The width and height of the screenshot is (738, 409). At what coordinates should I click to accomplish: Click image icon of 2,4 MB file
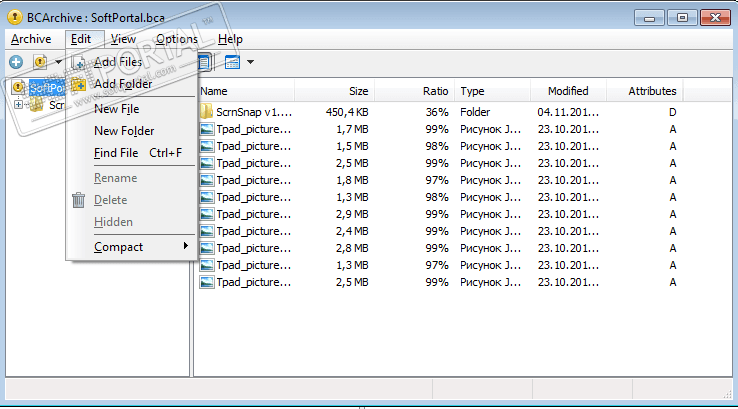[207, 231]
